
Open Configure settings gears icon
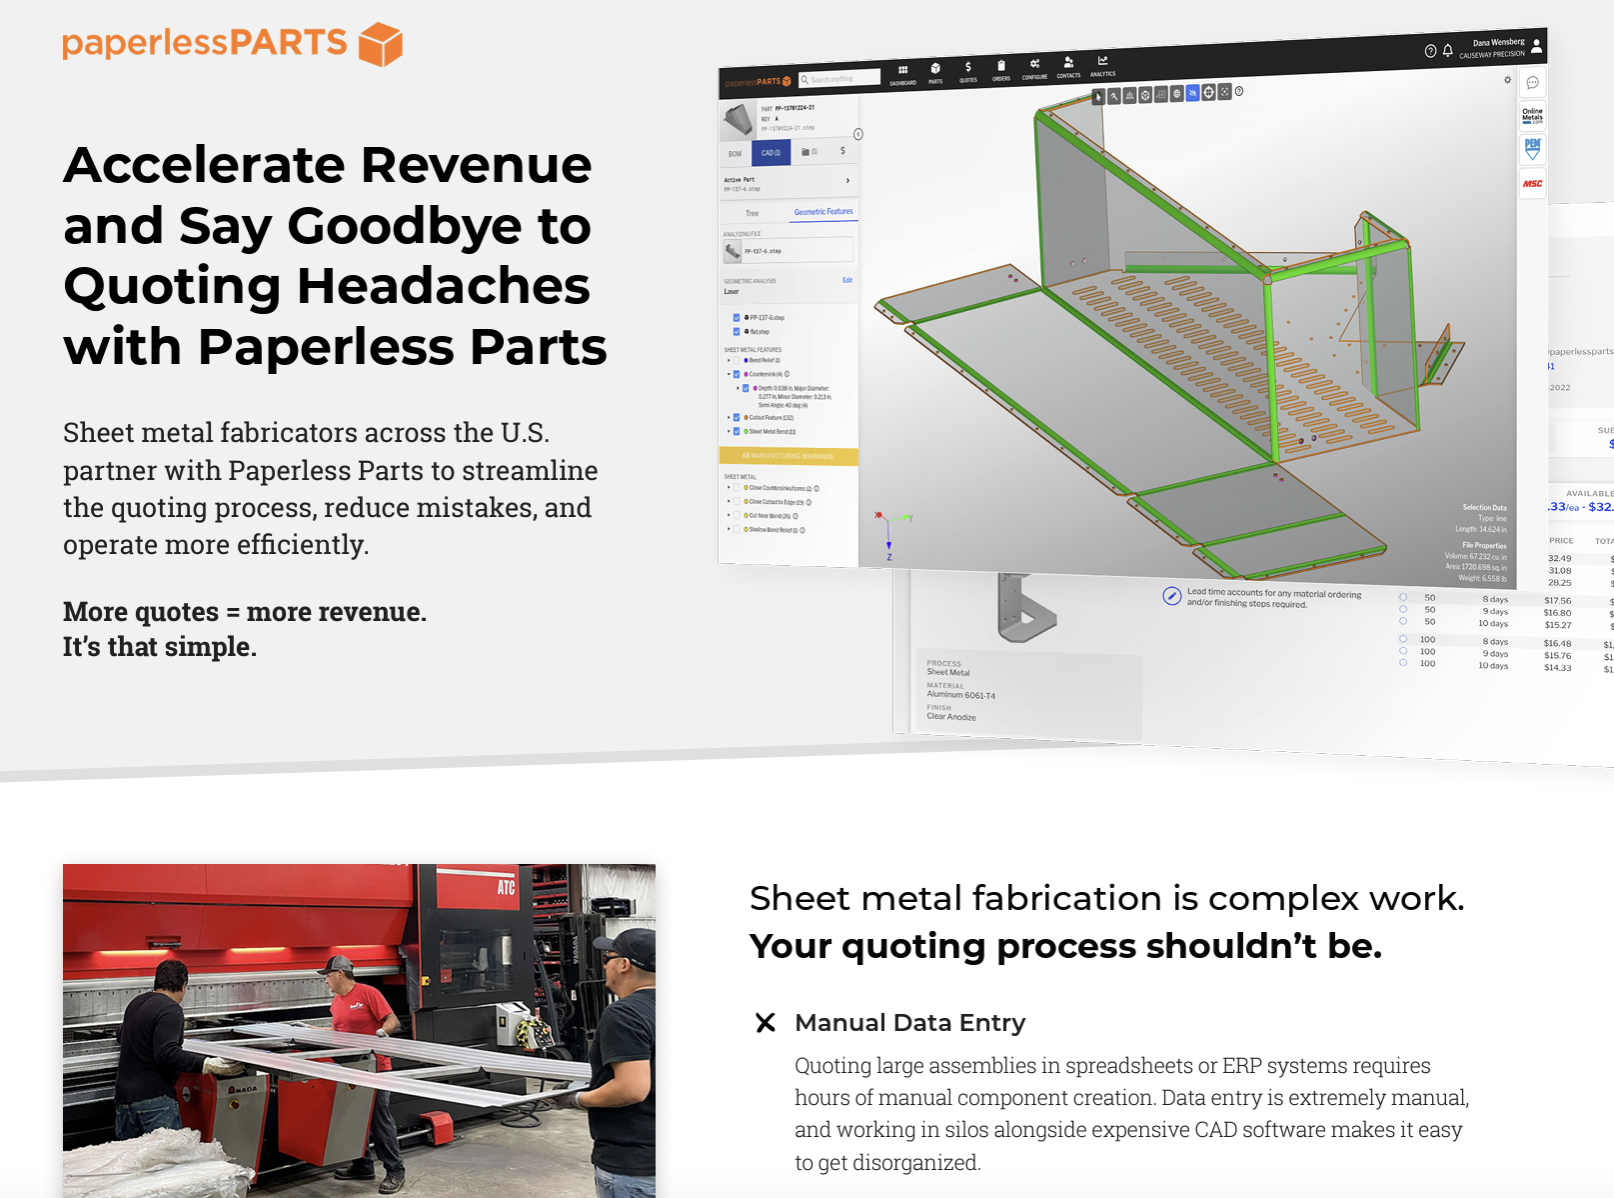coord(1034,66)
